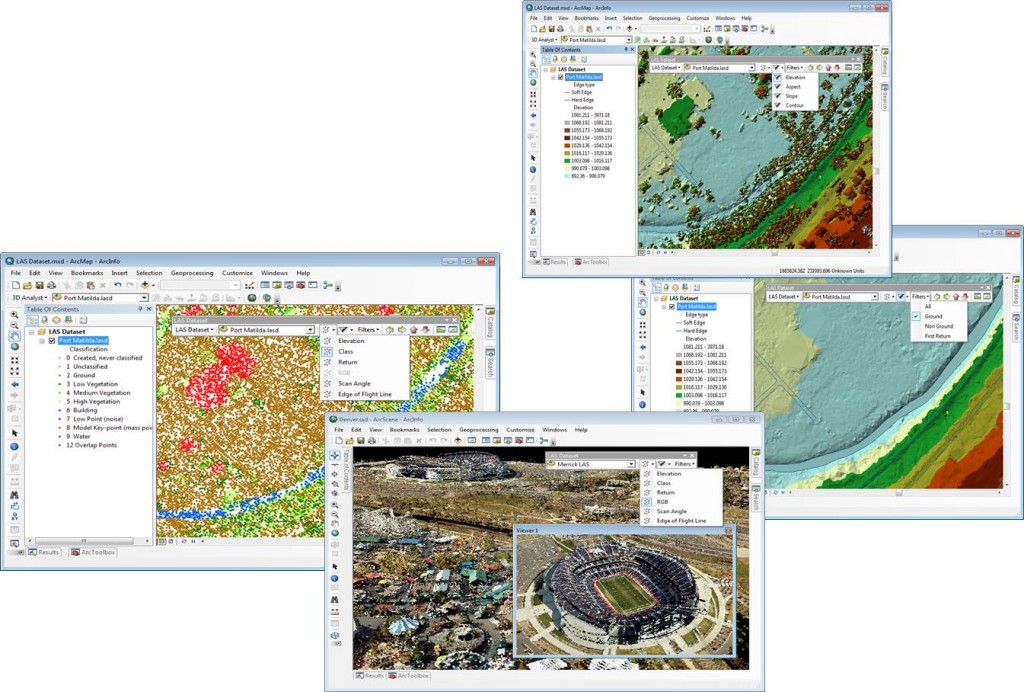Toggle Contour surface option in top ArcMap dropdown
1024x692 pixels.
pos(795,105)
